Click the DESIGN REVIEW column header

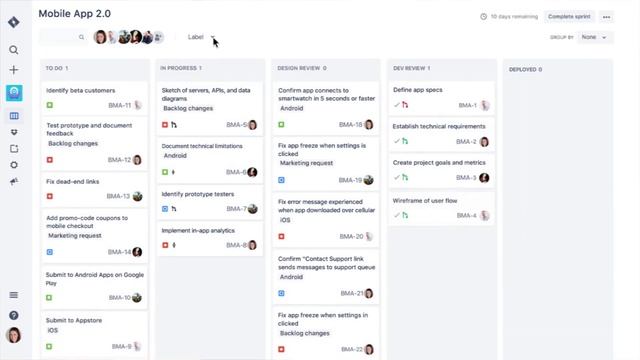[302, 68]
